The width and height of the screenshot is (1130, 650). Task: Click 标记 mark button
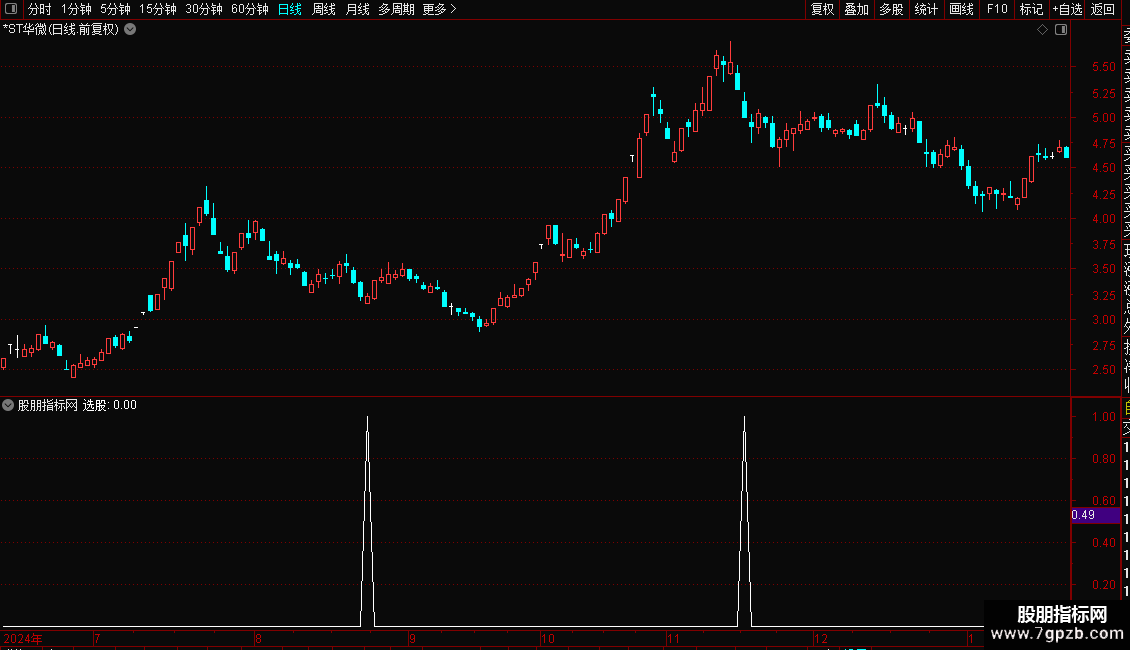point(1031,9)
